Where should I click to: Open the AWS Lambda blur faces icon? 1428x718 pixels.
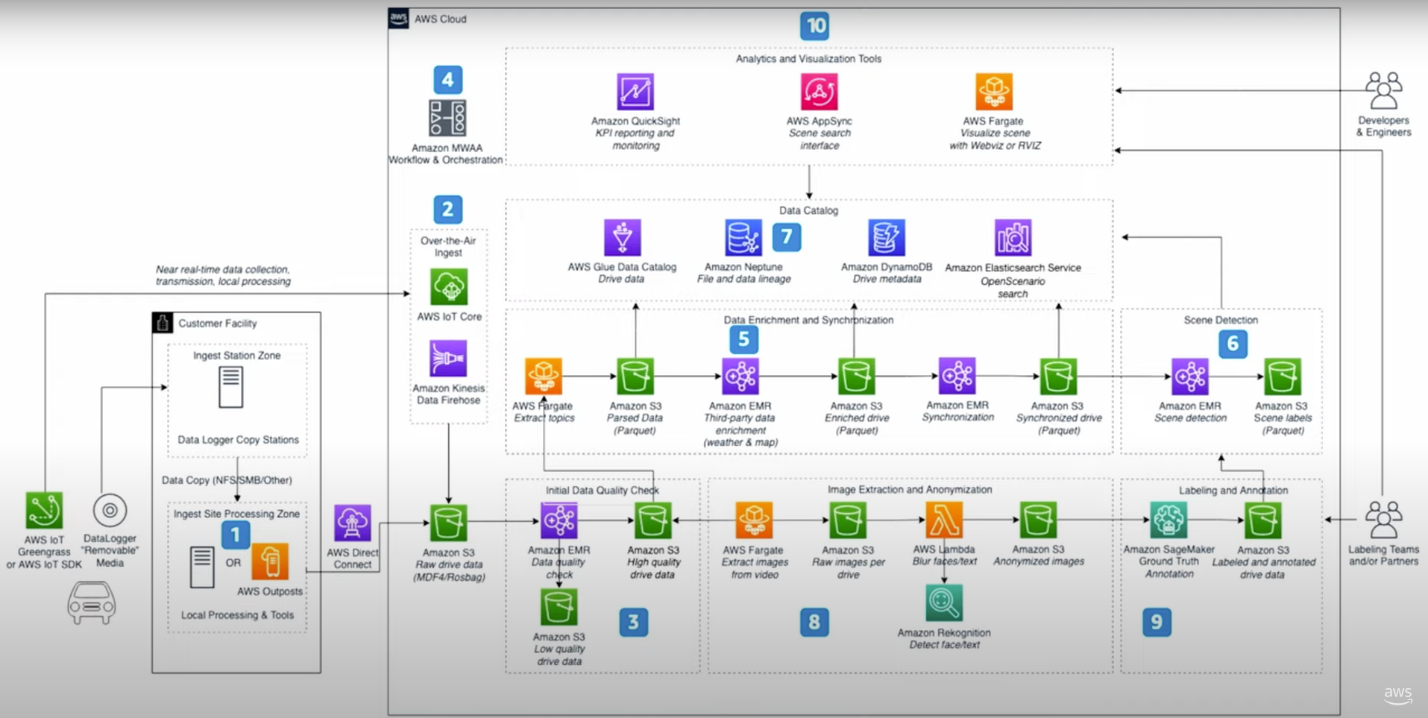coord(944,521)
